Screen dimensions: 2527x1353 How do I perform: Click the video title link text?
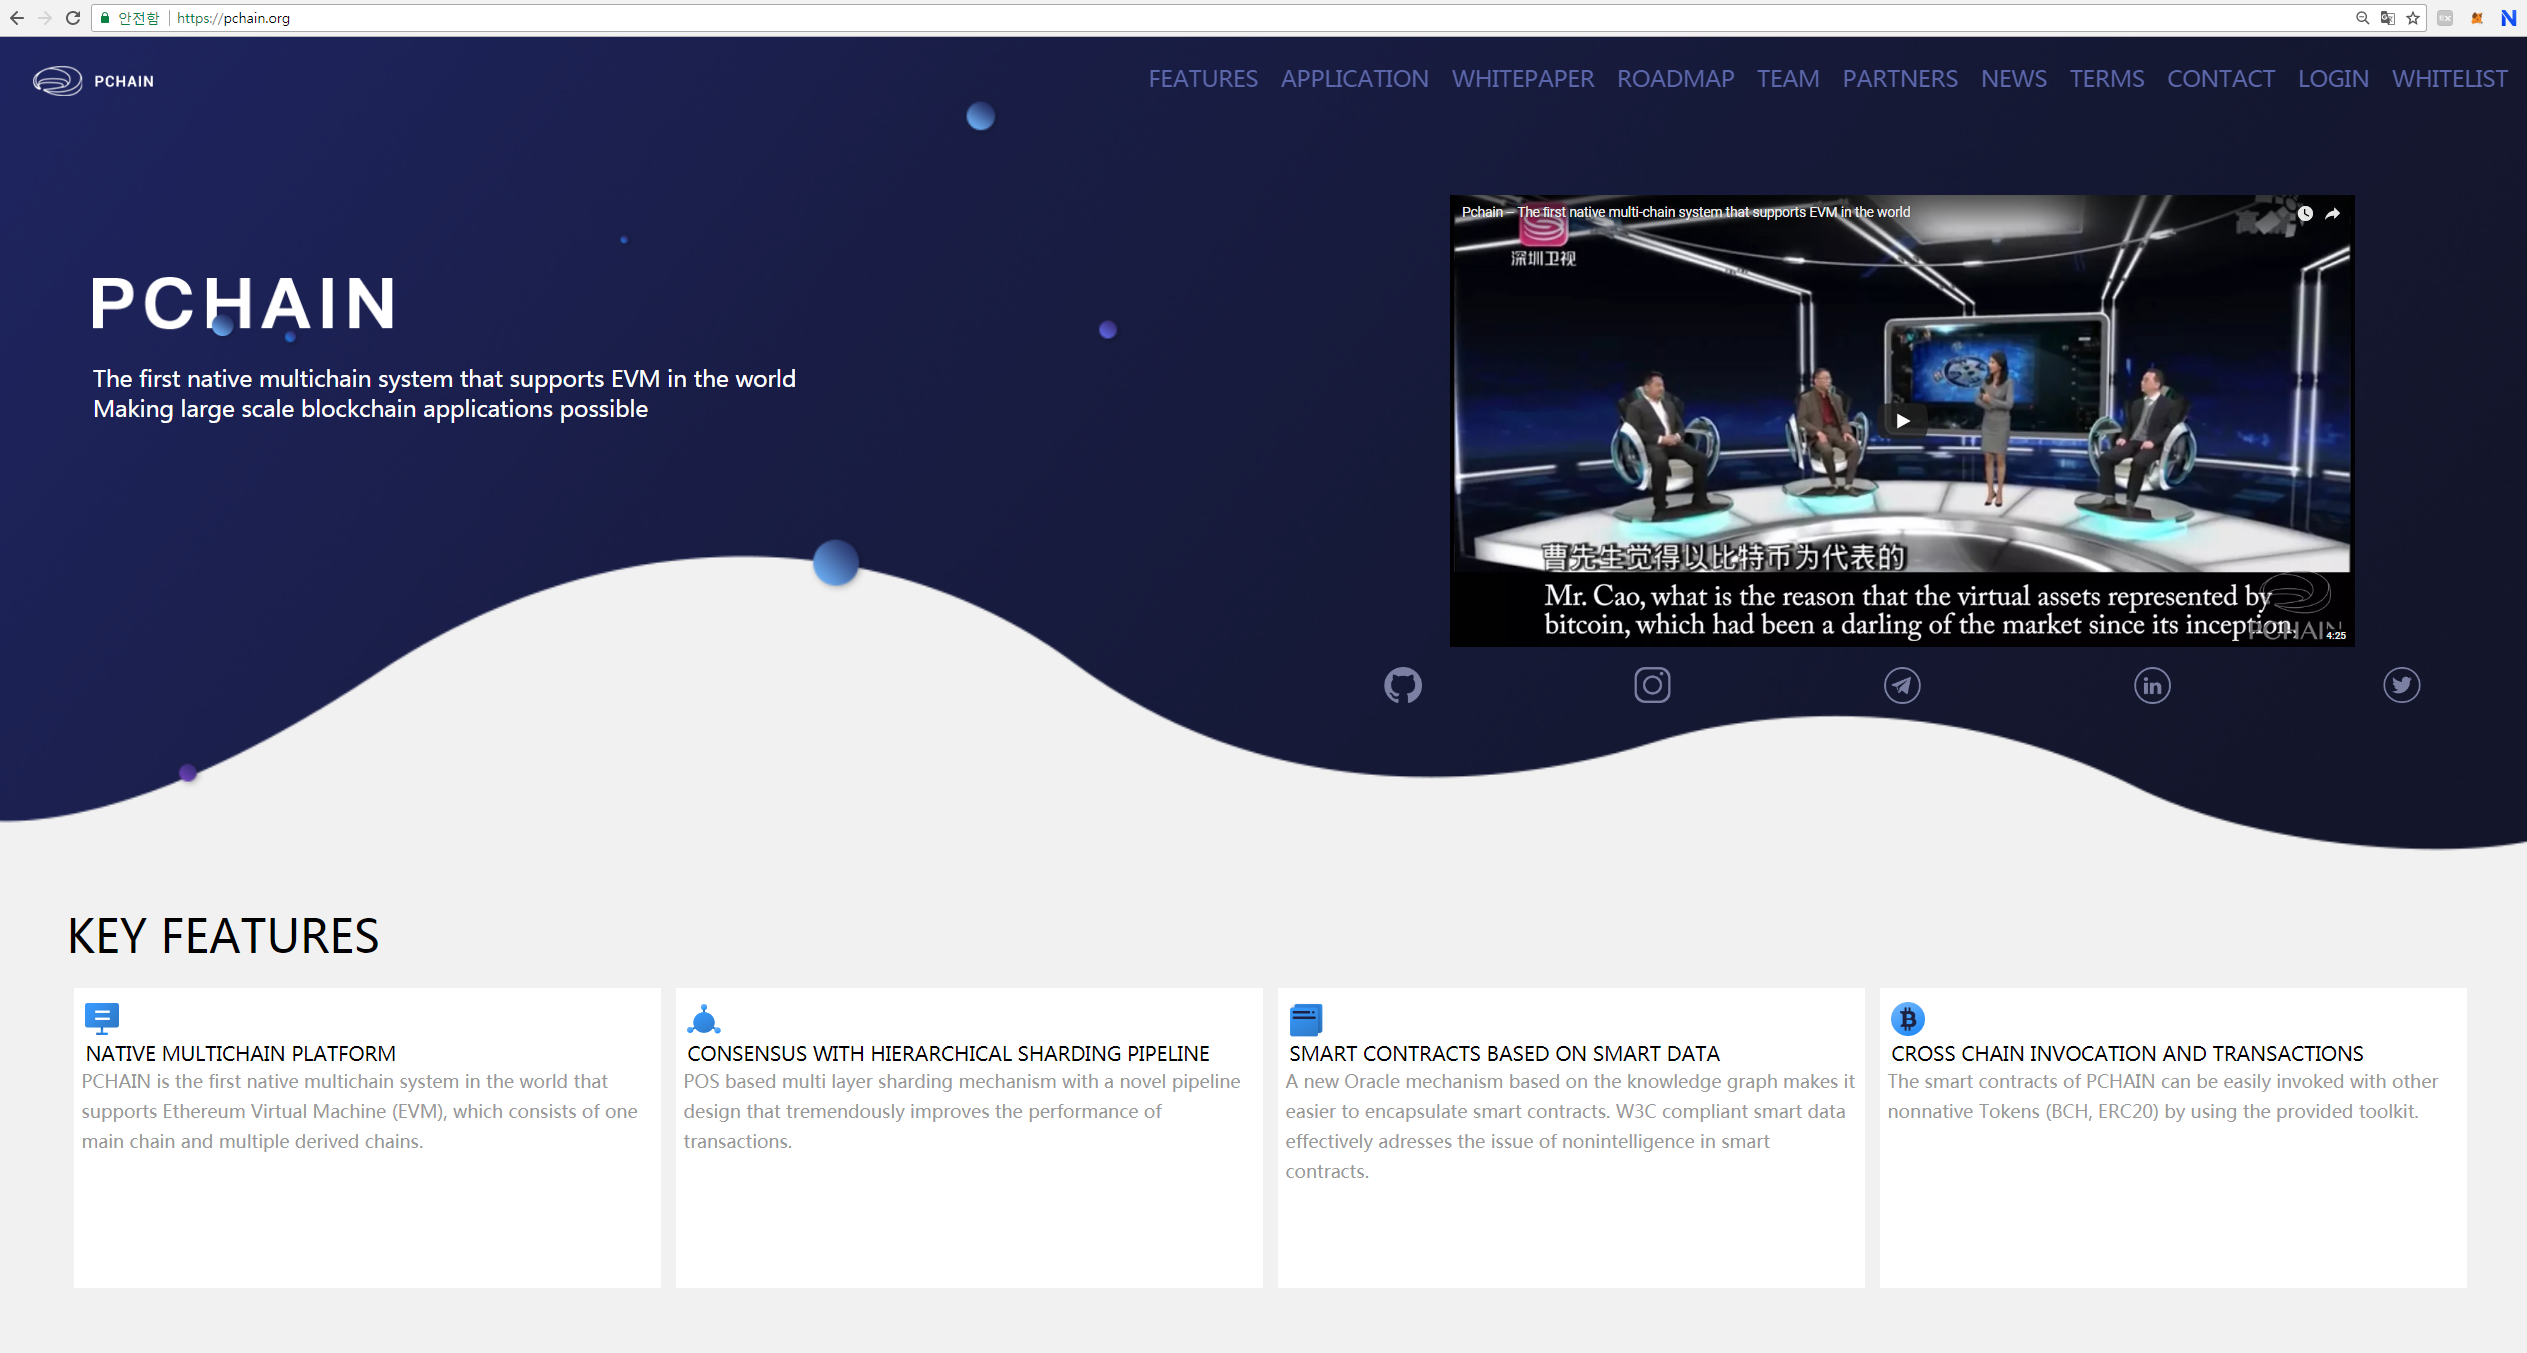1685,212
